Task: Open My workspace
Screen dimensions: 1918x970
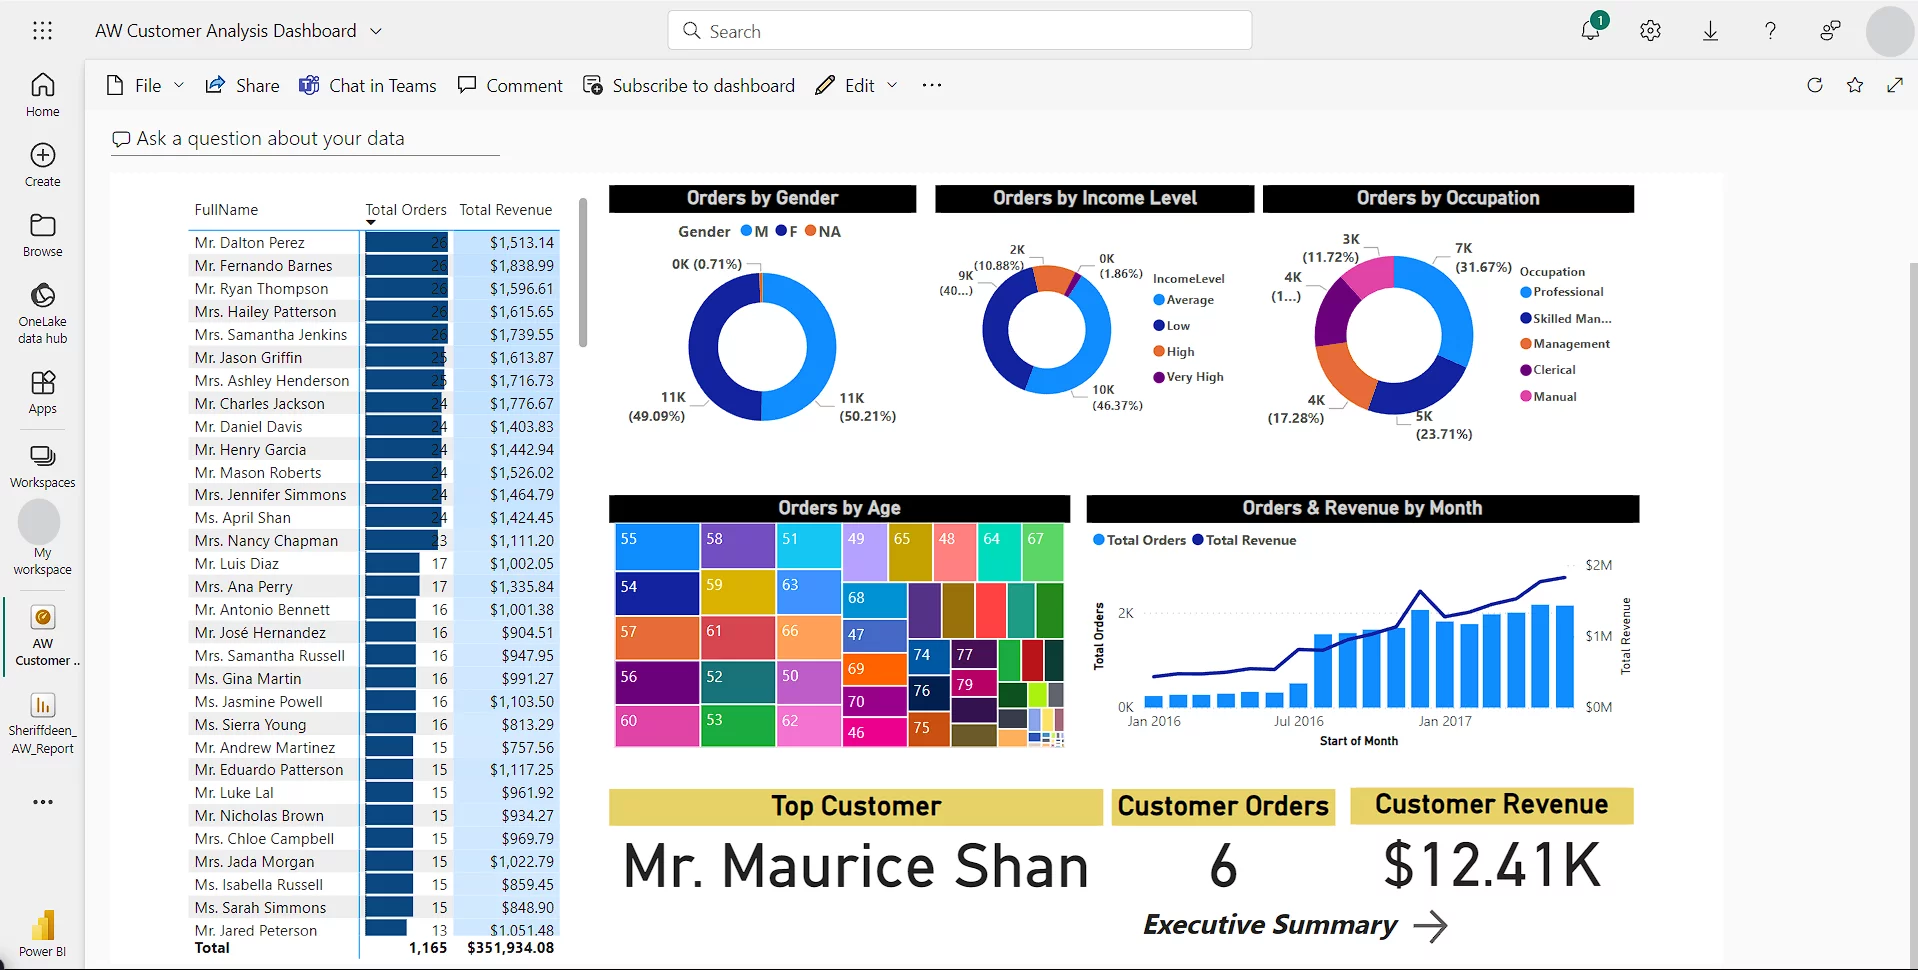Action: 42,538
